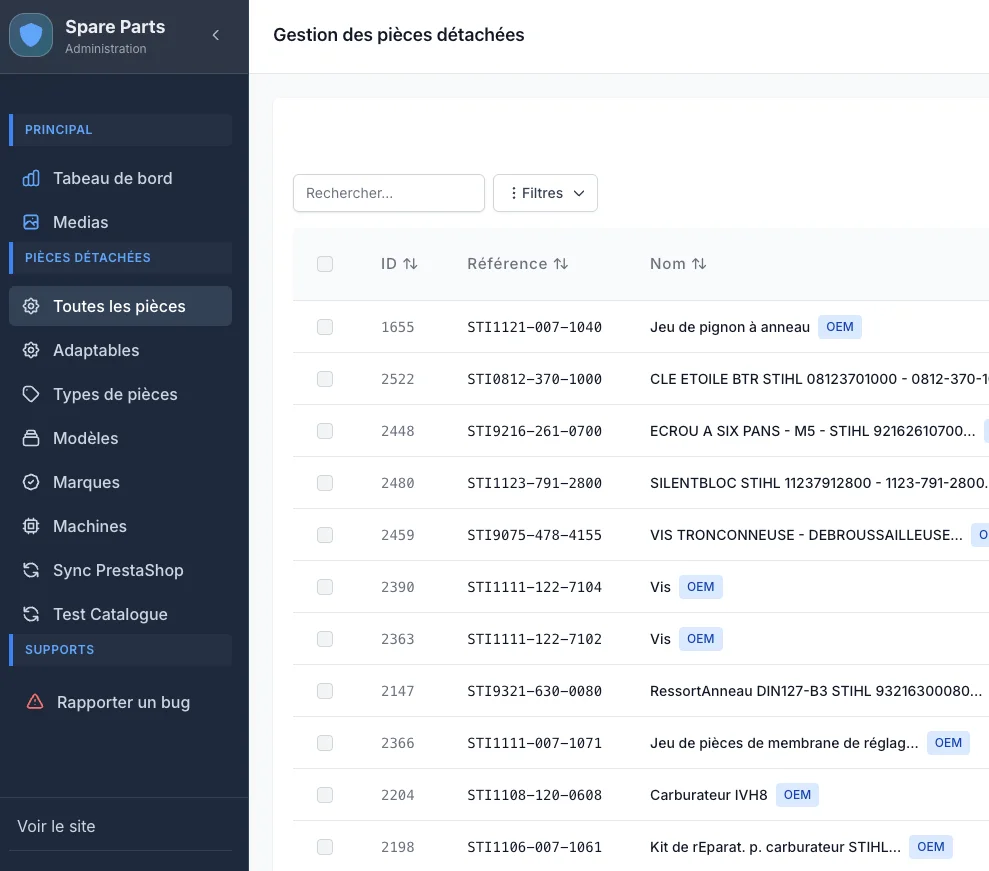
Task: Select the Tableau de bord chart icon
Action: [x=31, y=178]
